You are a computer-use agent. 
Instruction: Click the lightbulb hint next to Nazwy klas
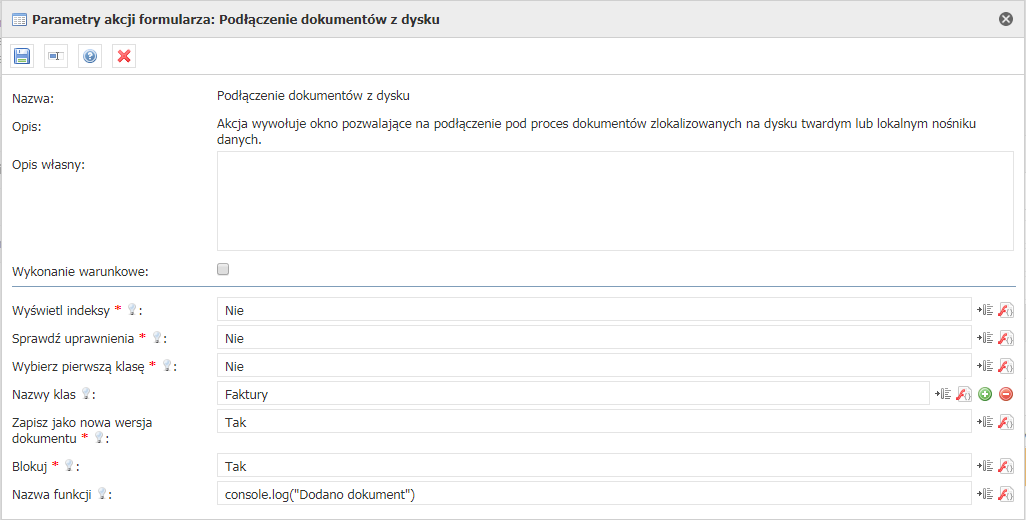click(85, 394)
